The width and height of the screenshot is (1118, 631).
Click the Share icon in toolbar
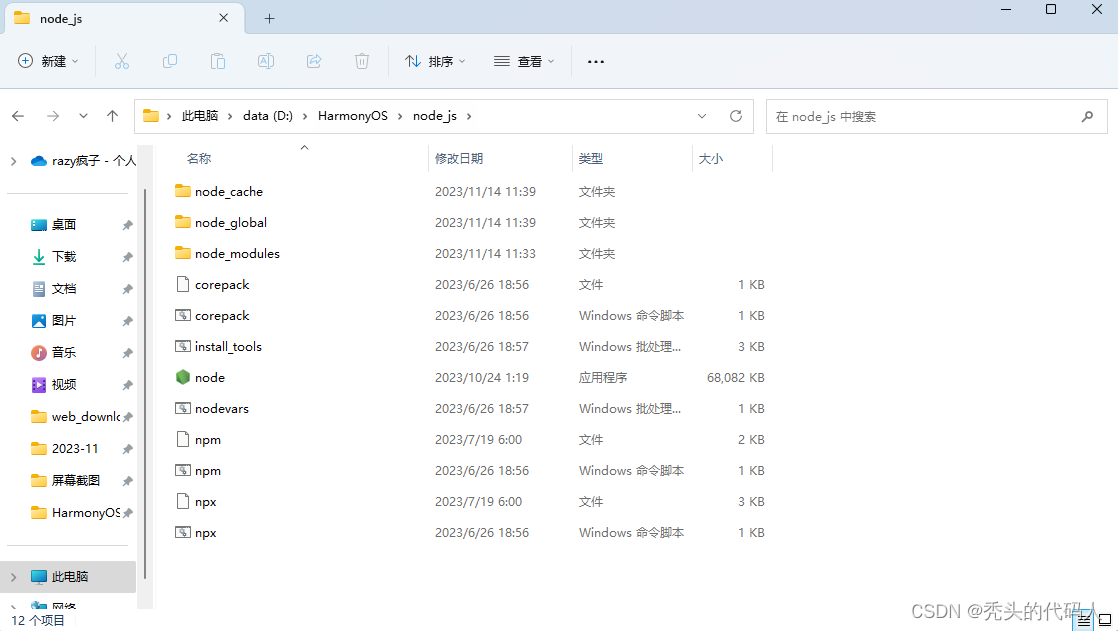click(314, 61)
